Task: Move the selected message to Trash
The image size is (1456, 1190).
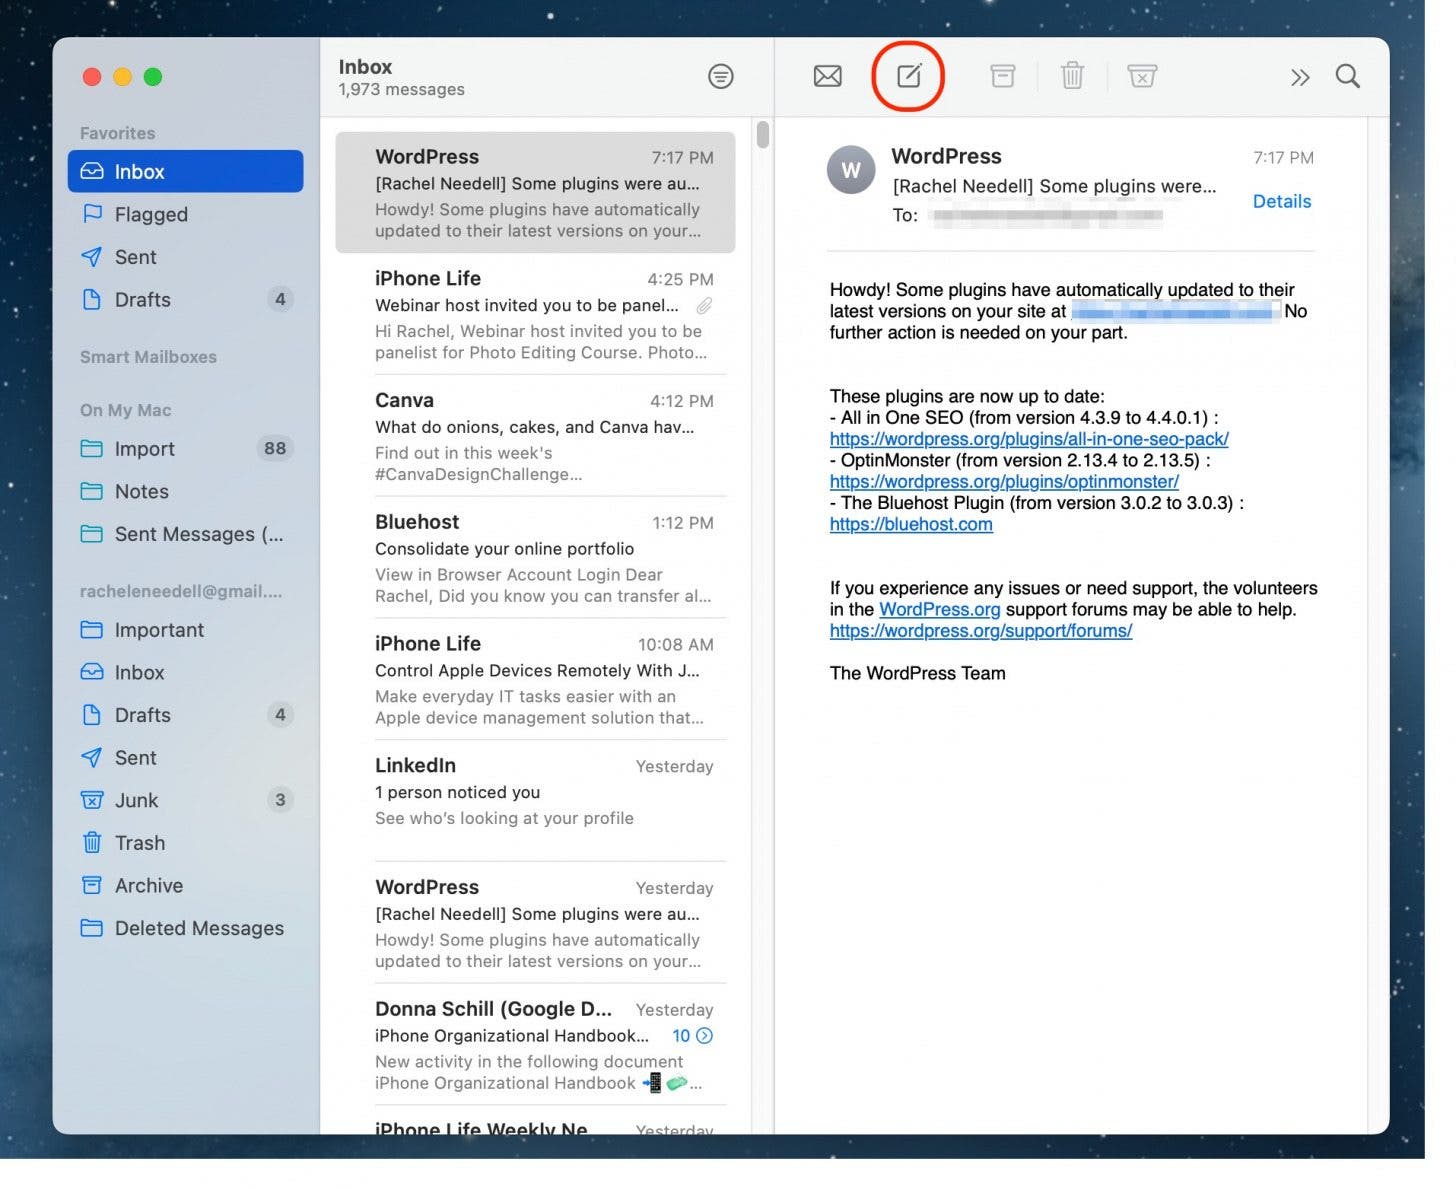Action: click(x=1072, y=75)
